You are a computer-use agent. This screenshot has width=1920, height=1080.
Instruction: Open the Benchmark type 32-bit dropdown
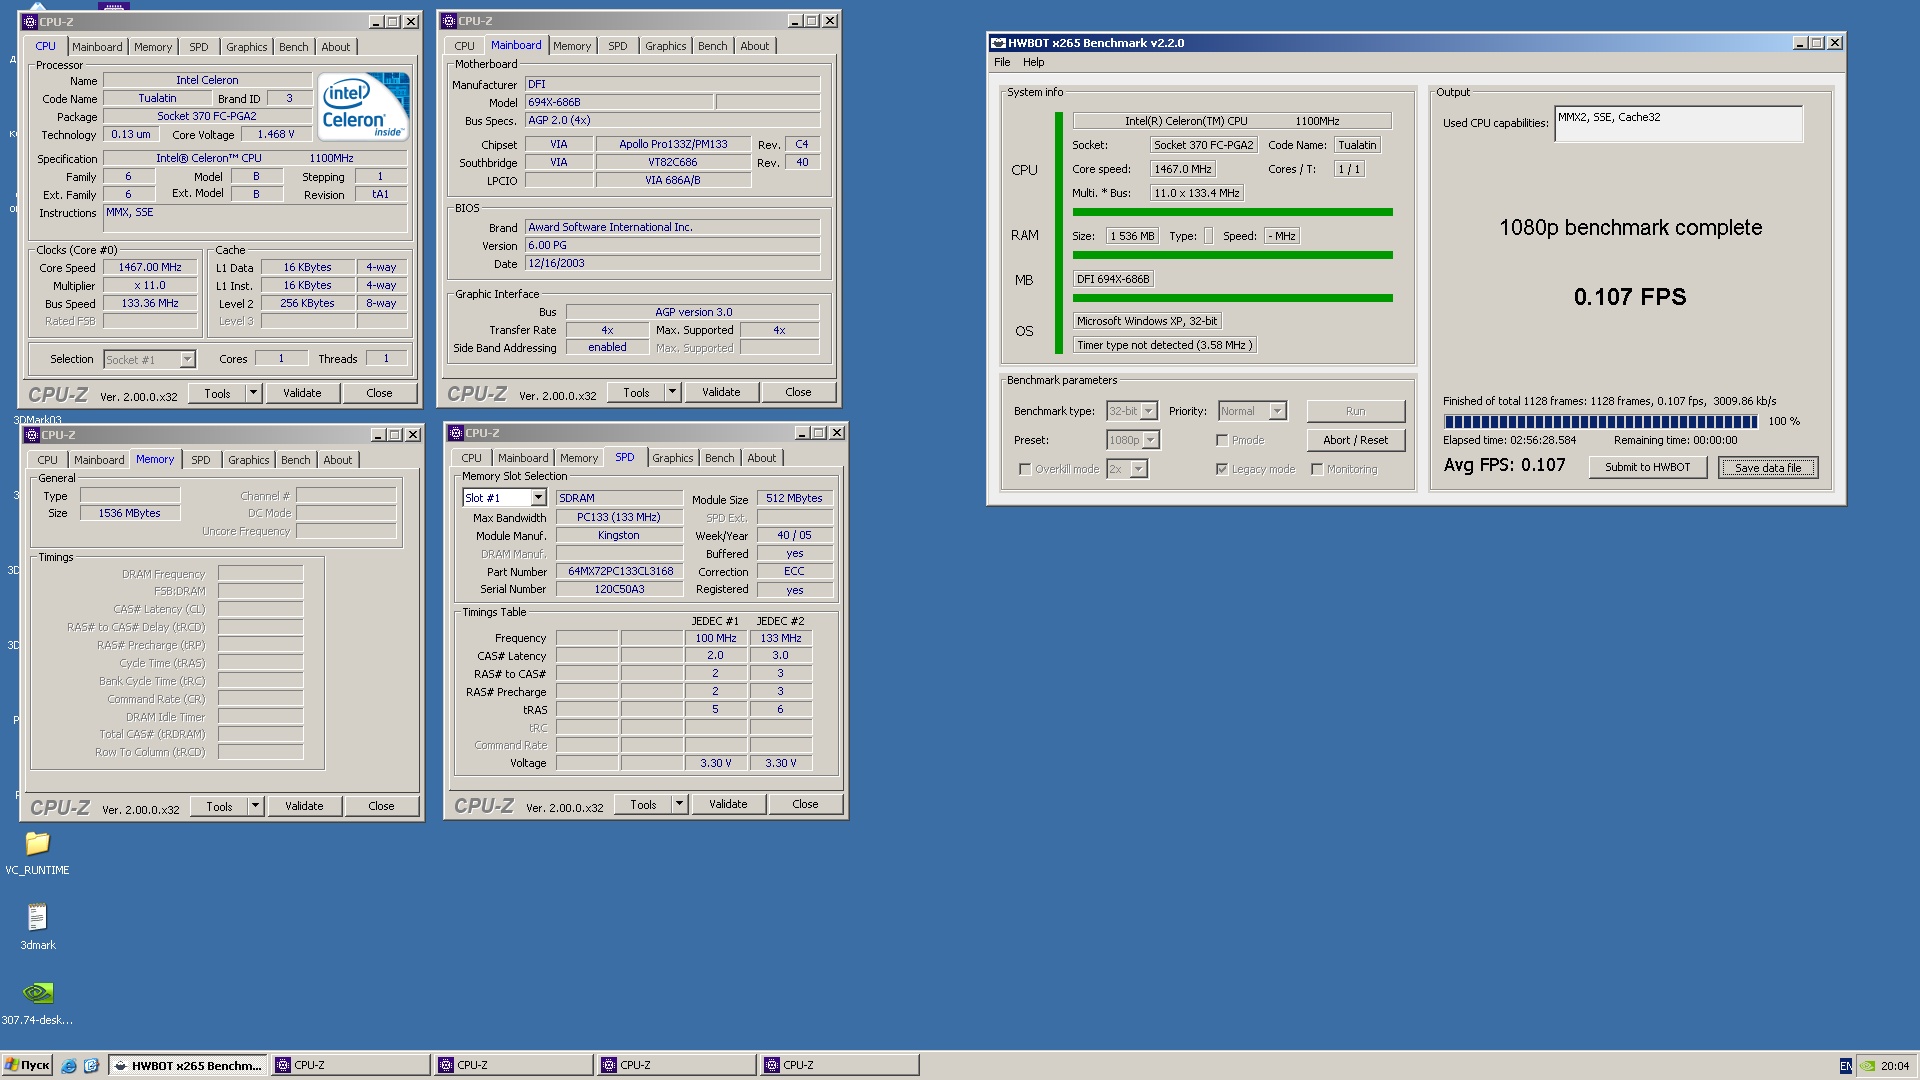(x=1149, y=411)
